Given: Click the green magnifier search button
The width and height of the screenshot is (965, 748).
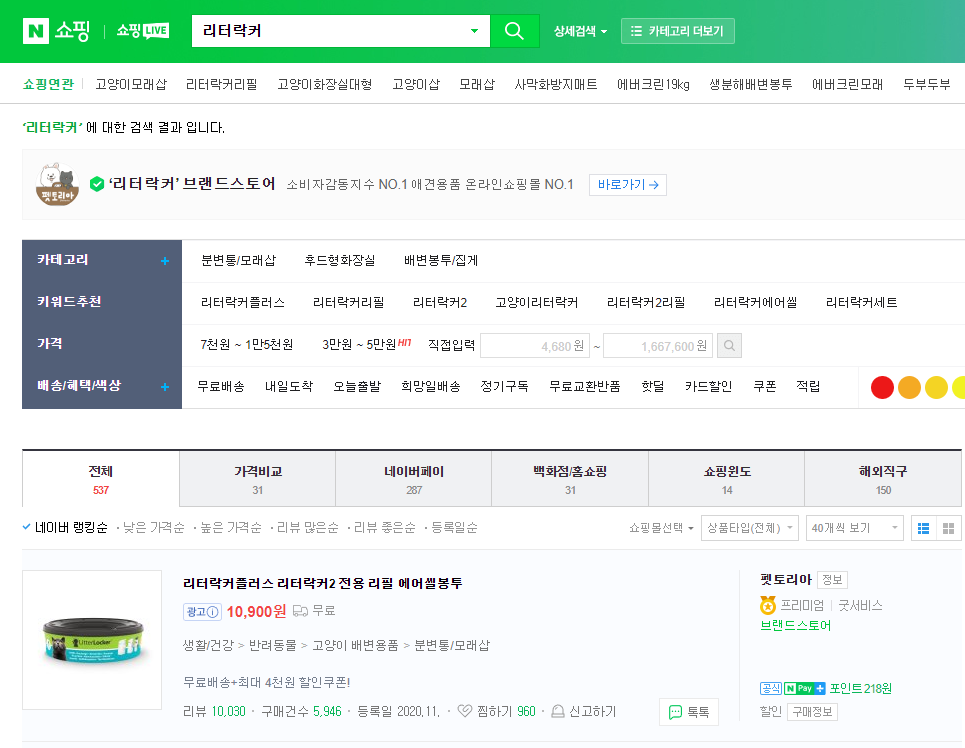Looking at the screenshot, I should pyautogui.click(x=514, y=31).
